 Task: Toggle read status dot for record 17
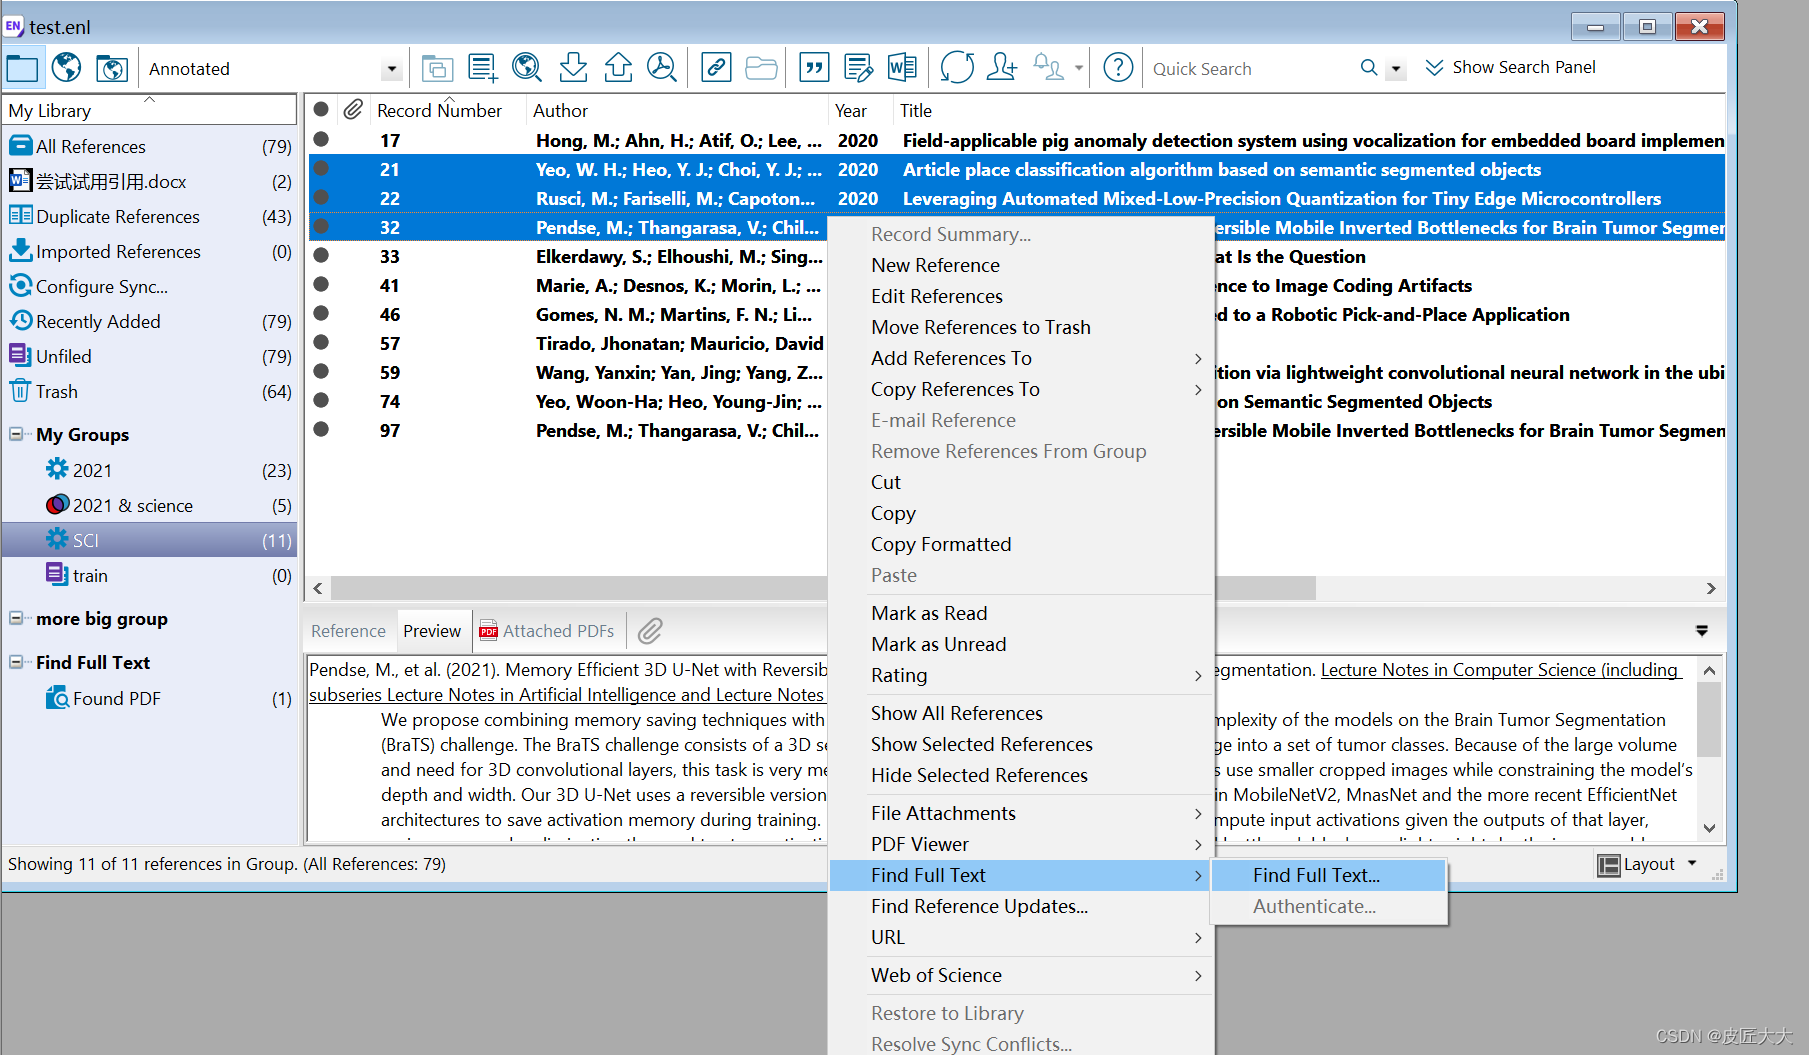point(321,140)
